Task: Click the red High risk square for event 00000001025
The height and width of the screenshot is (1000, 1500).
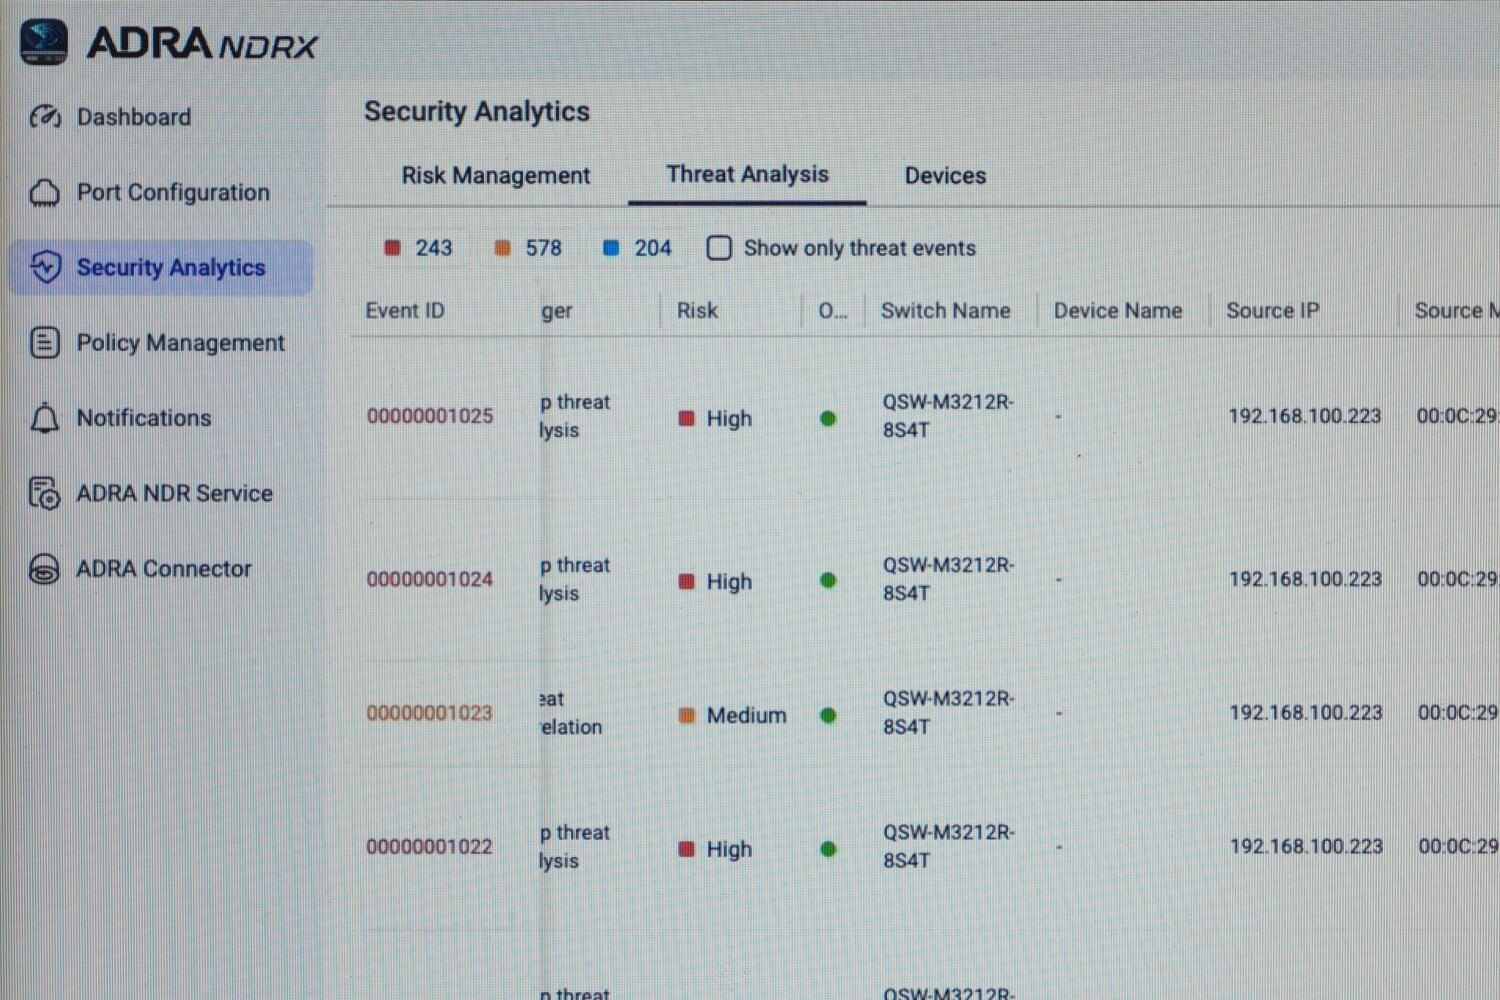Action: (x=687, y=418)
